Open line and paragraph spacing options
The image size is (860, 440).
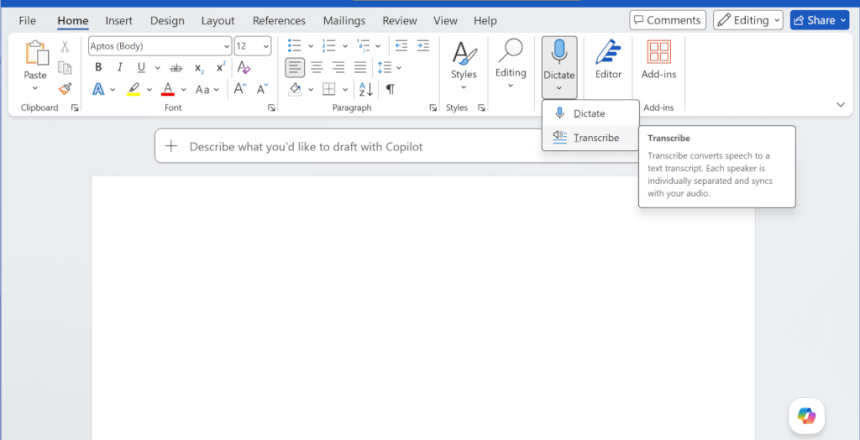[x=389, y=67]
